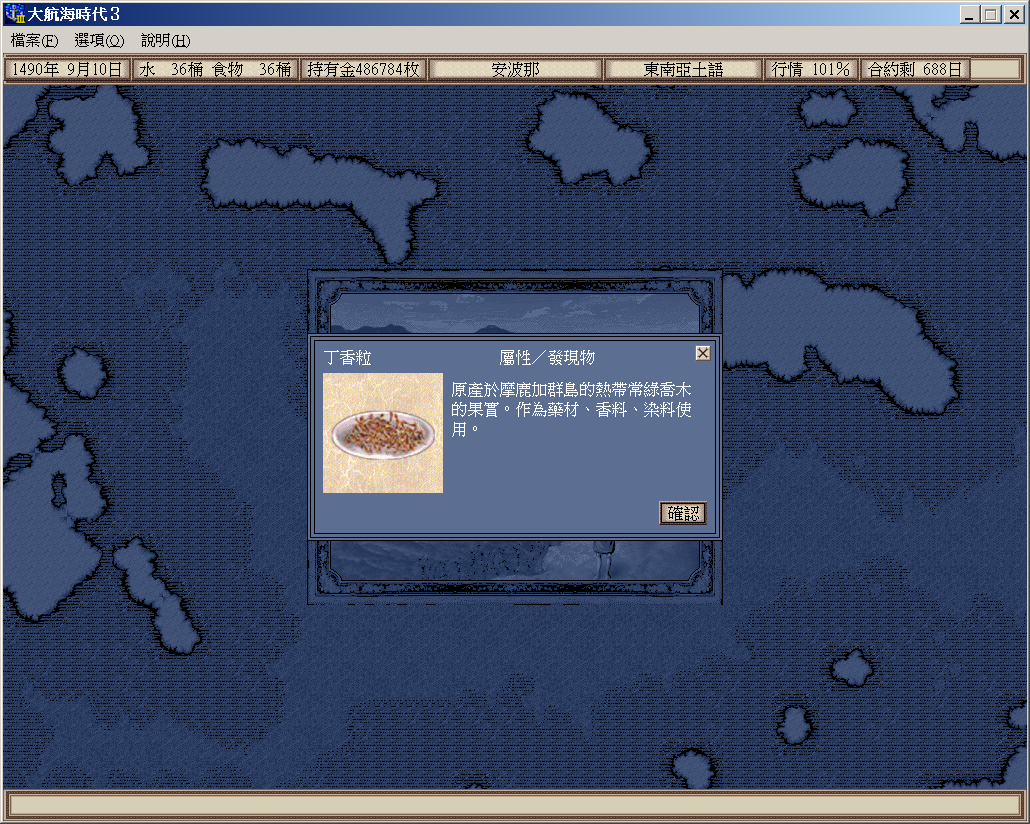The image size is (1030, 824).
Task: Click the empty message bar at bottom
Action: coord(514,804)
